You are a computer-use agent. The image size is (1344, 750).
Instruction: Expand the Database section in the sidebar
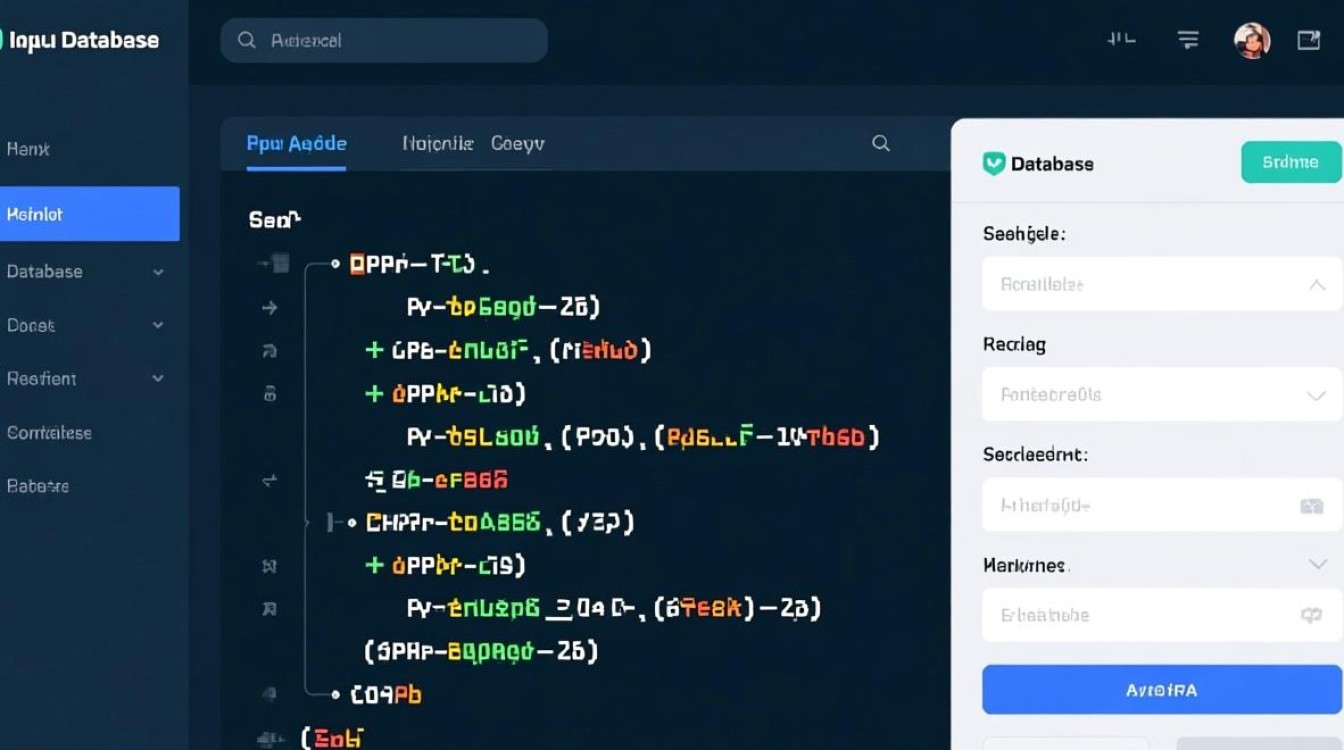[157, 271]
